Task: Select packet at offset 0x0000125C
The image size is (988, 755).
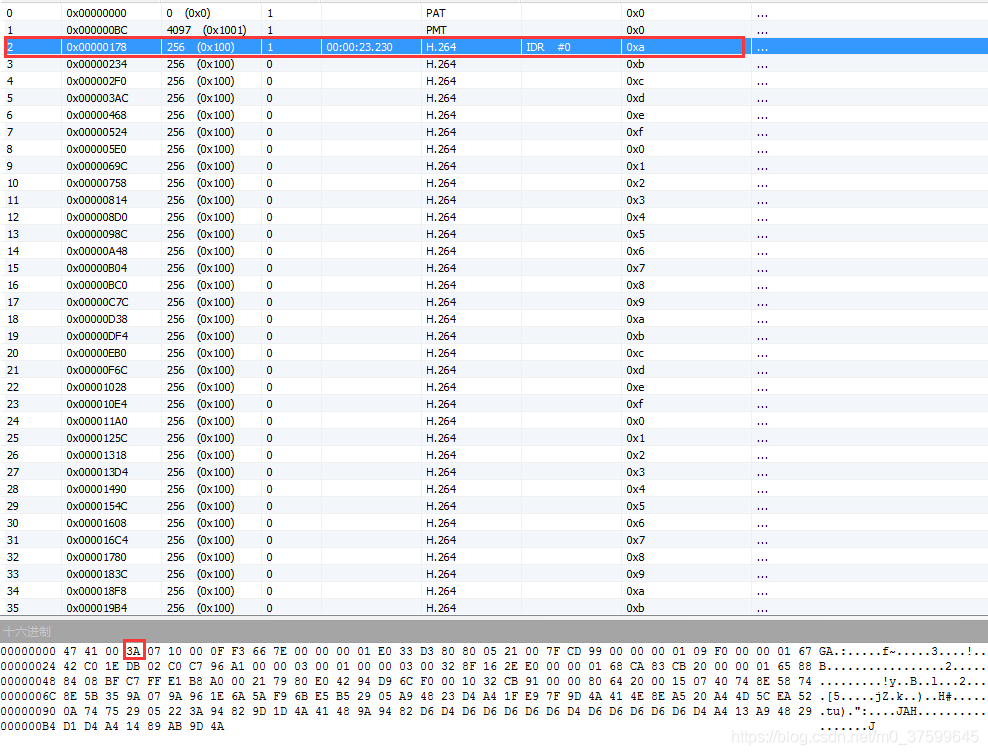Action: pos(494,438)
